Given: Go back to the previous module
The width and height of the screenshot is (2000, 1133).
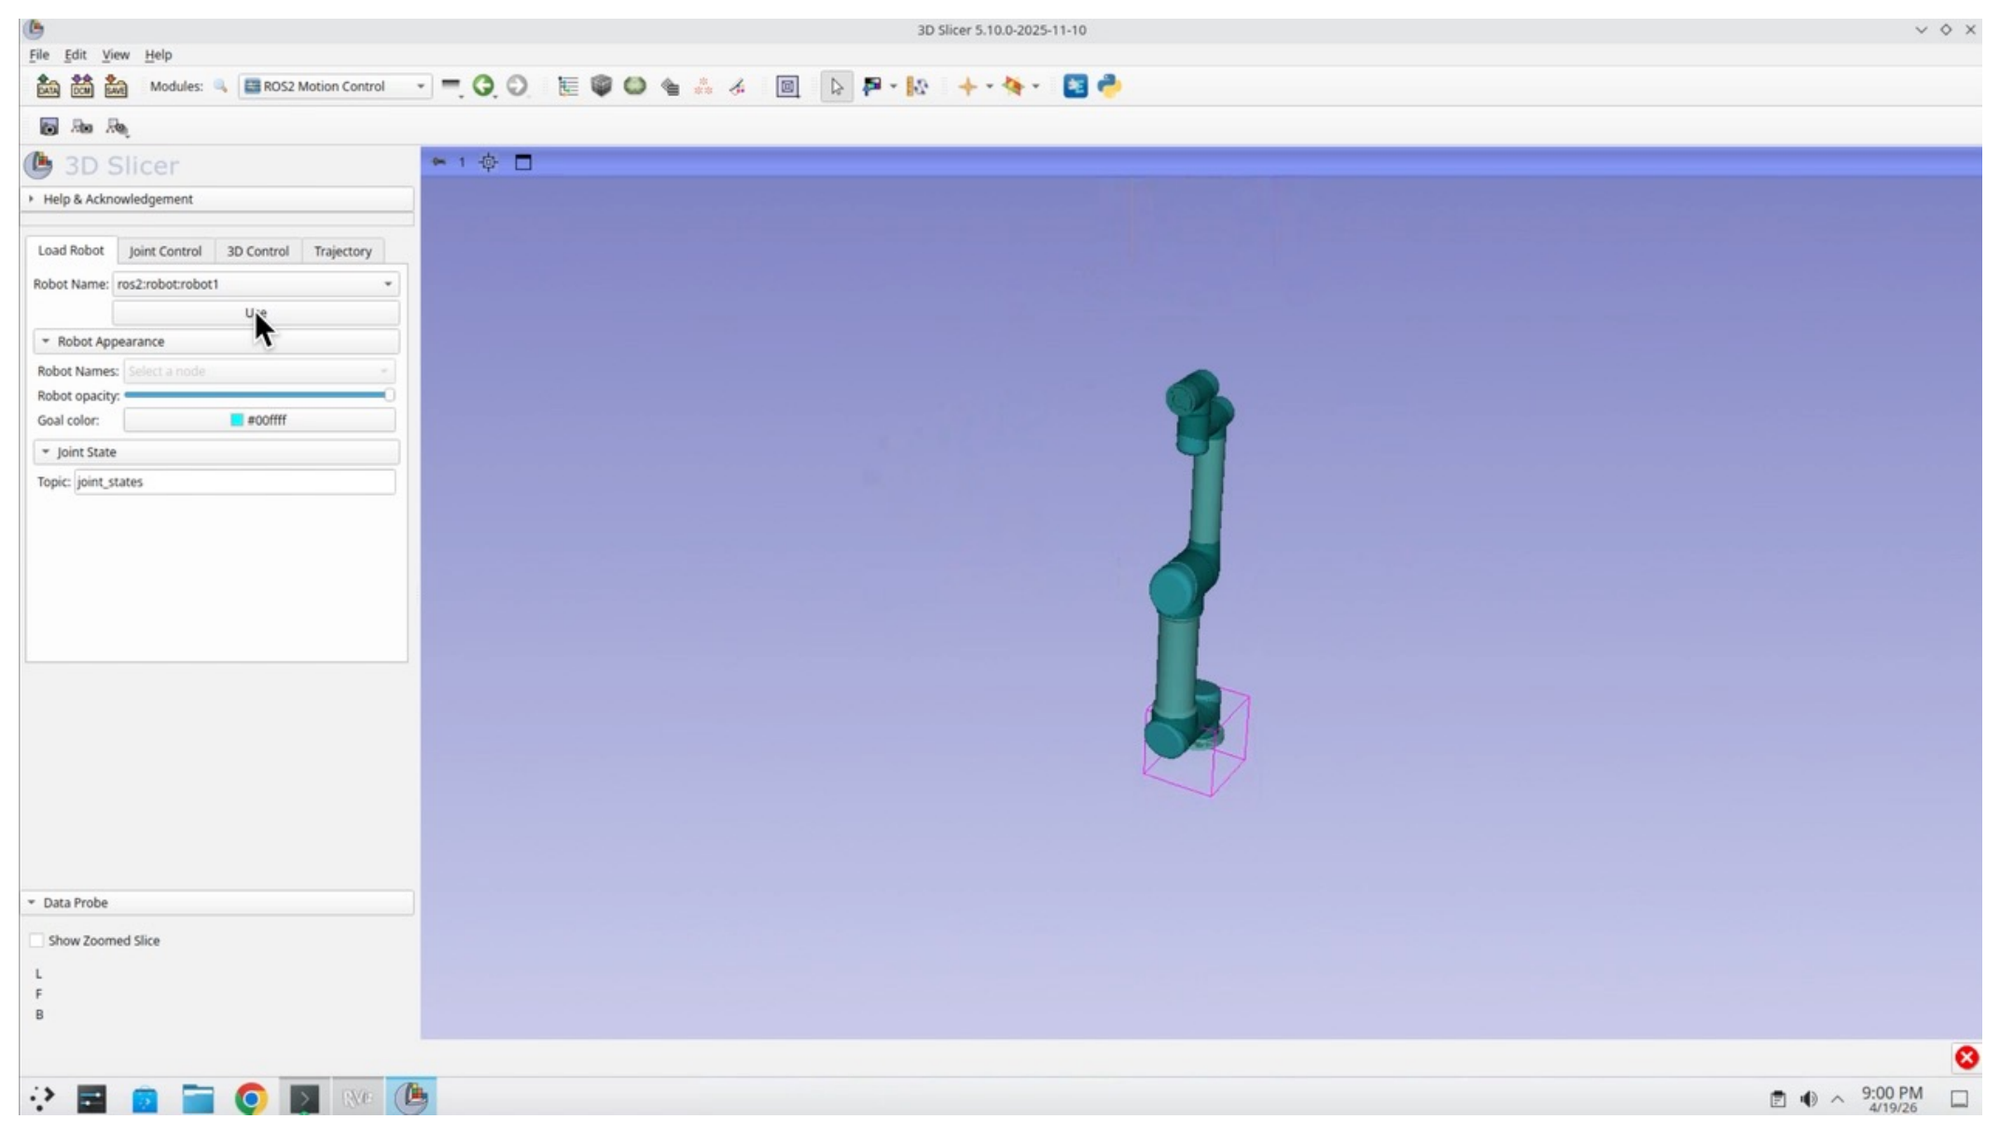Looking at the screenshot, I should [485, 87].
